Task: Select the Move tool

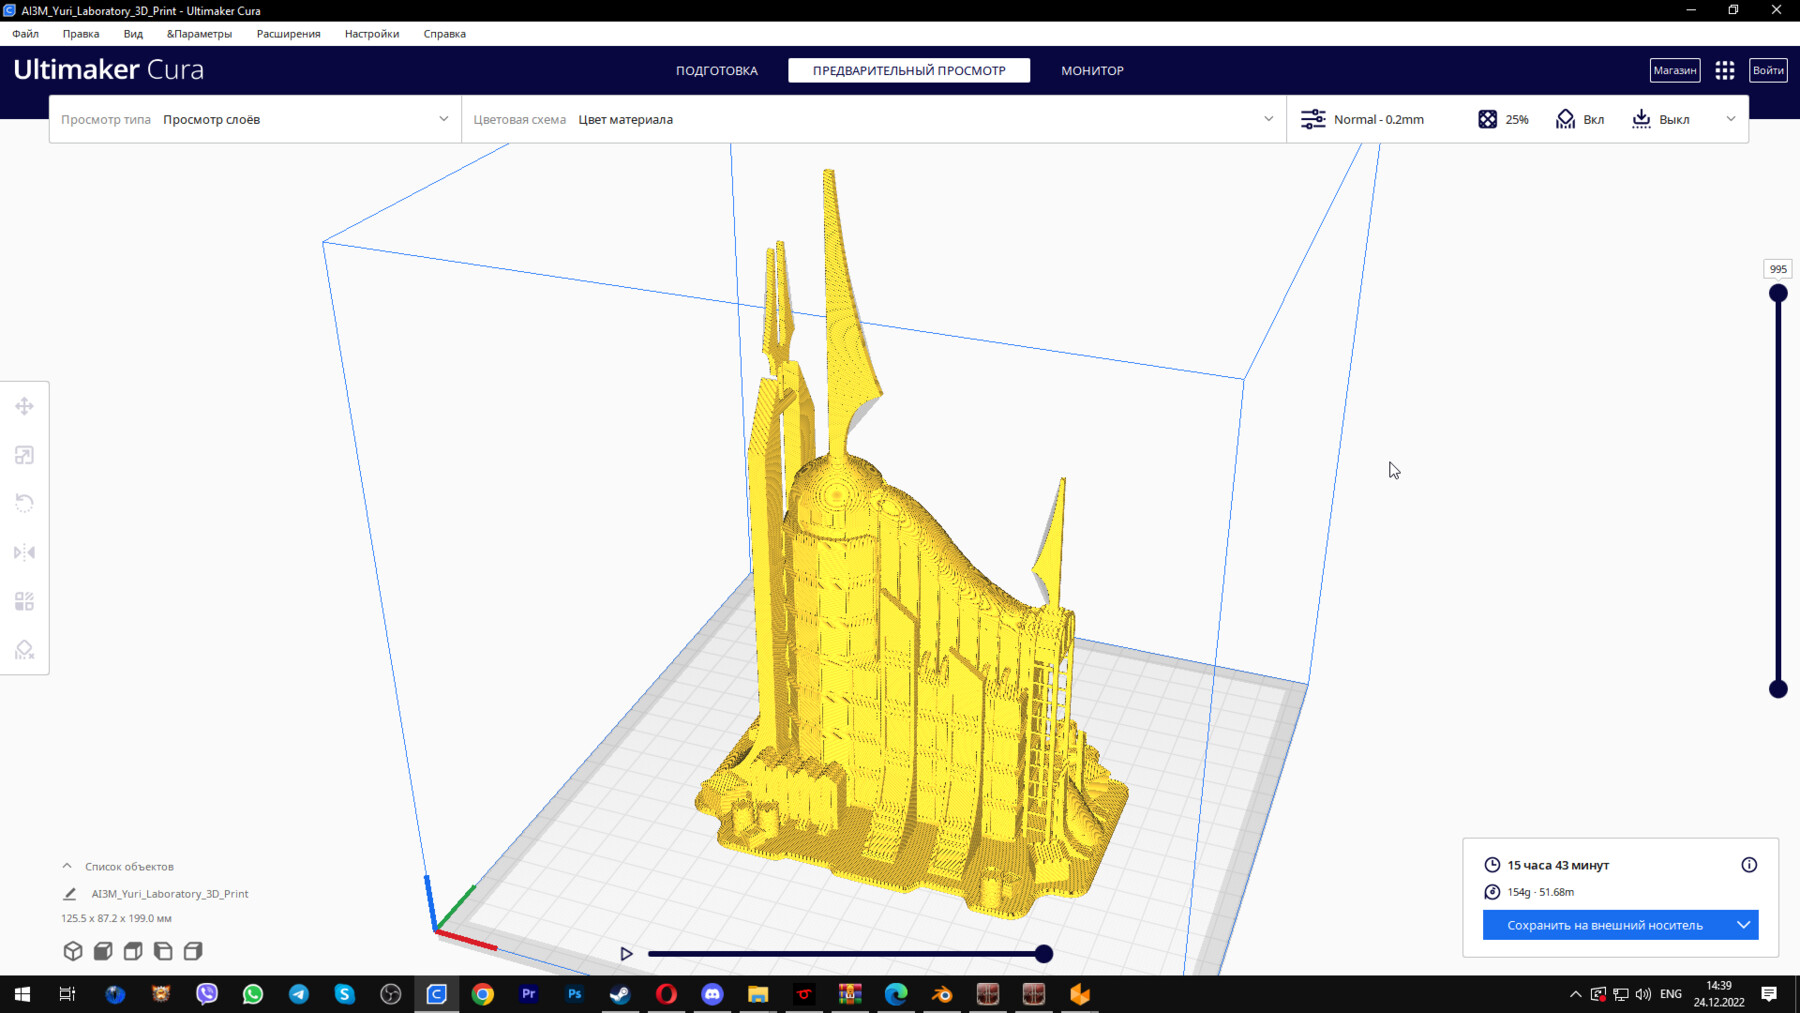Action: pos(24,406)
